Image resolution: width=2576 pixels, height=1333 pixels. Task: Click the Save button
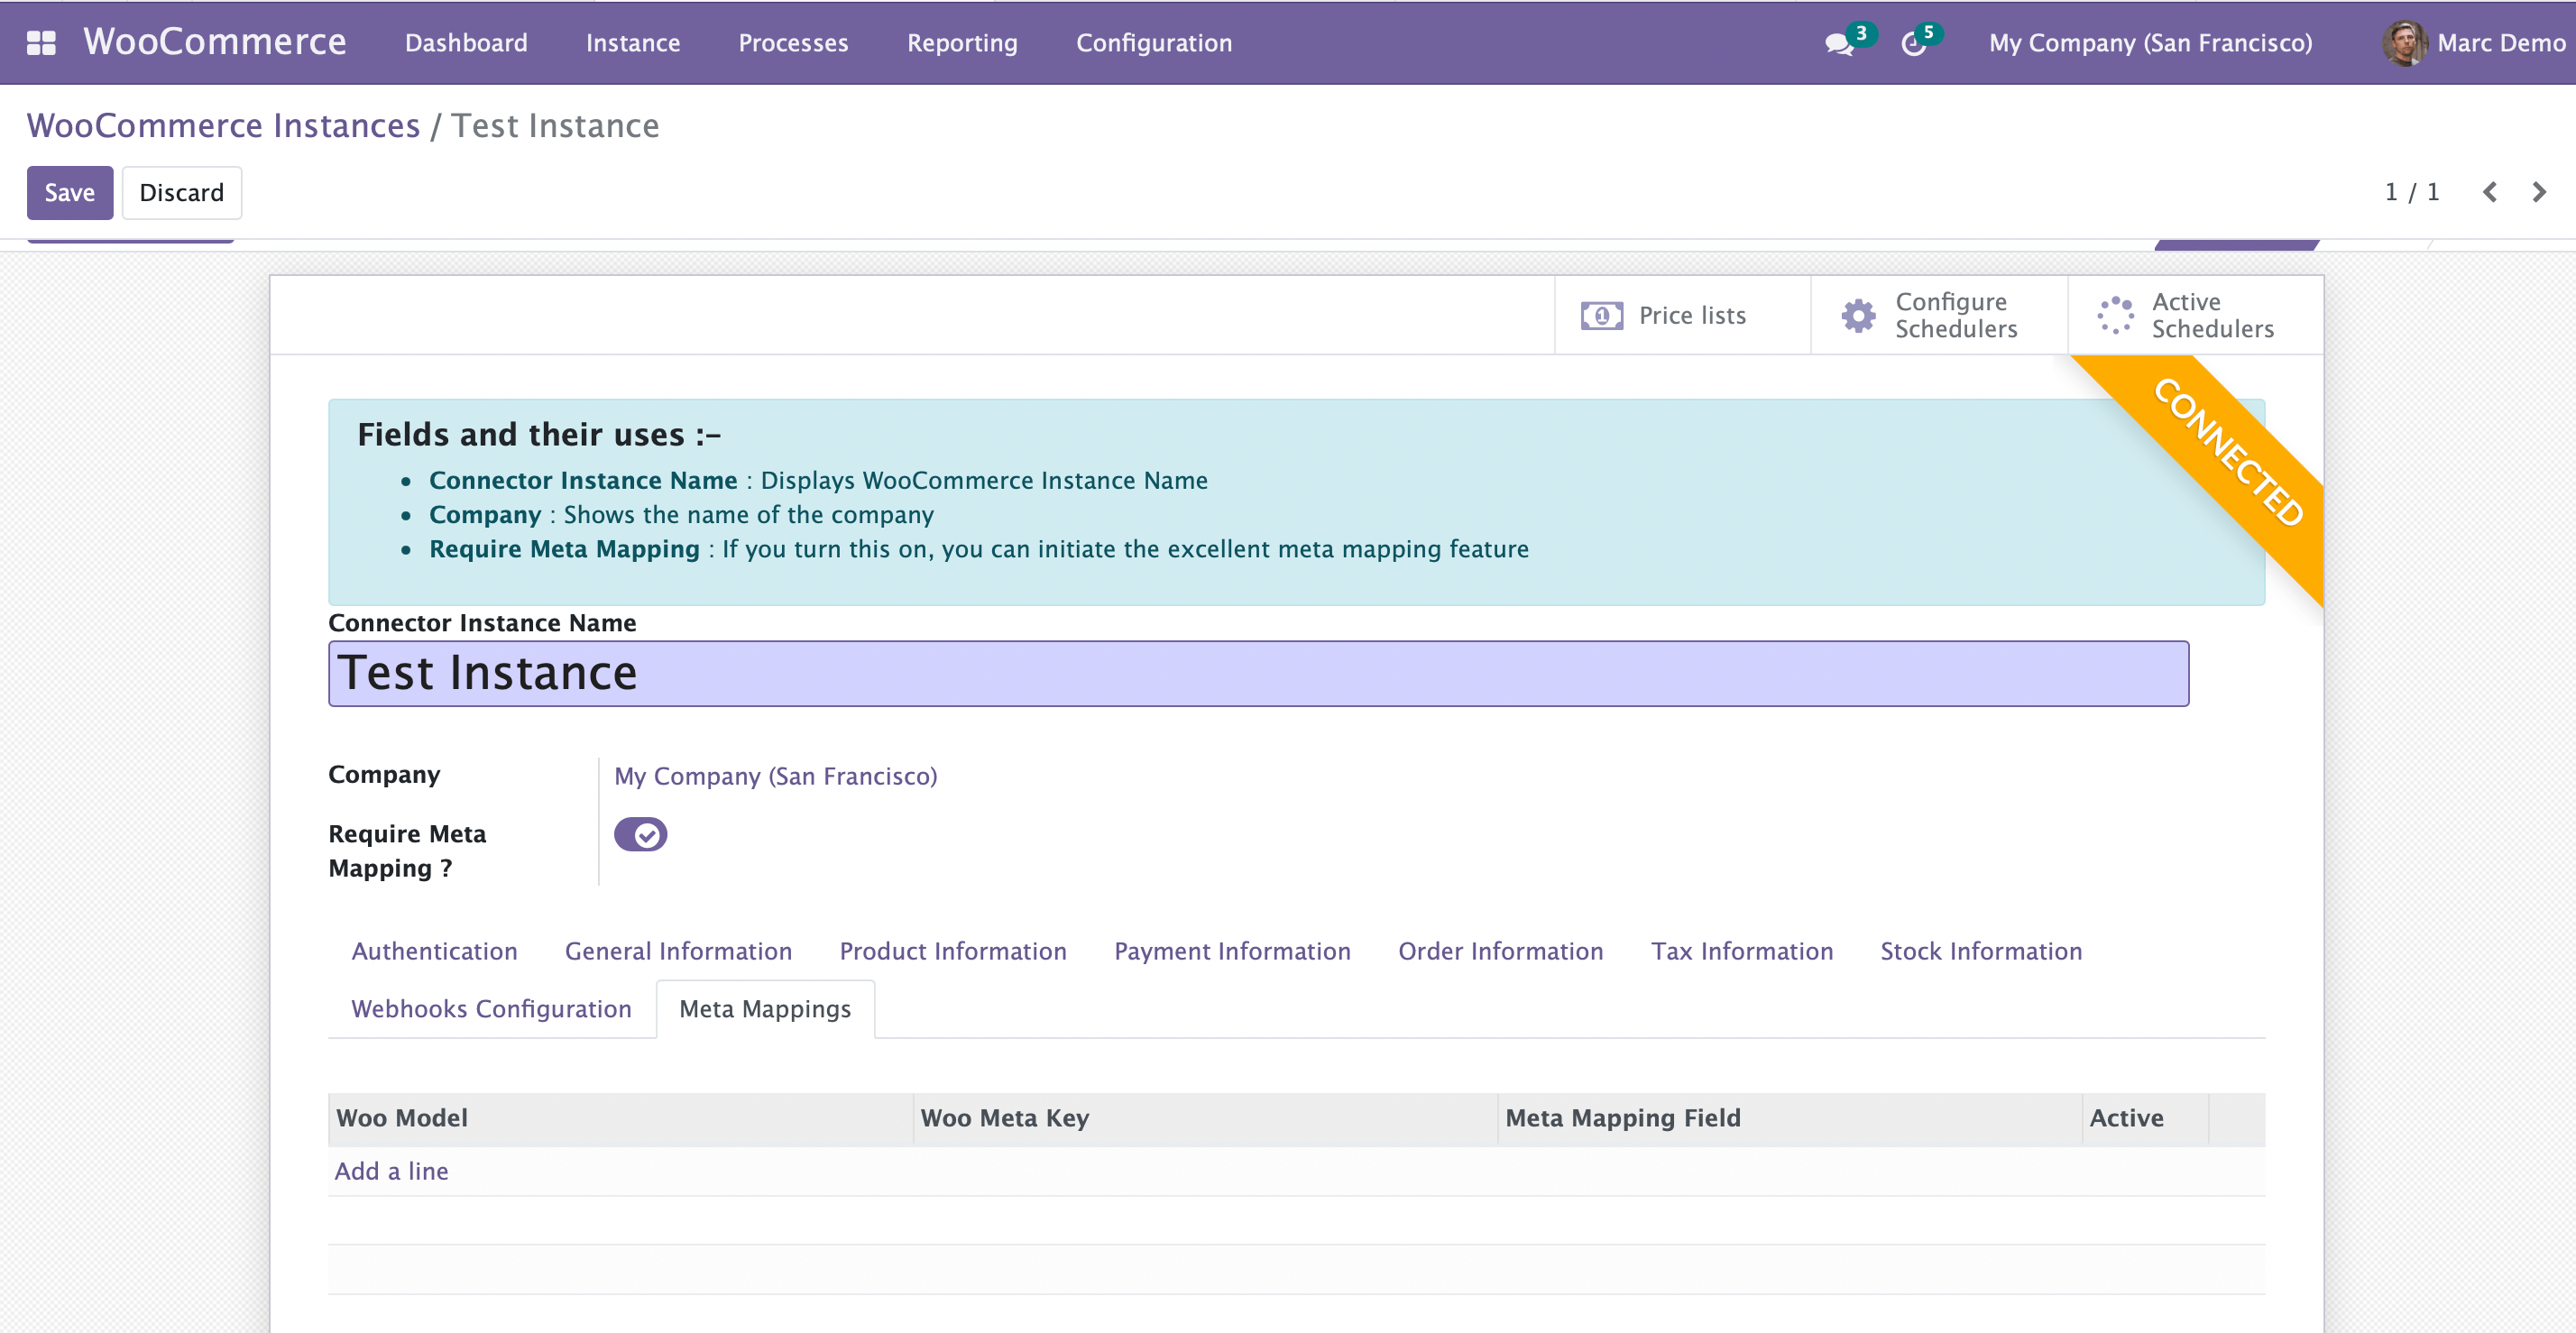(69, 192)
